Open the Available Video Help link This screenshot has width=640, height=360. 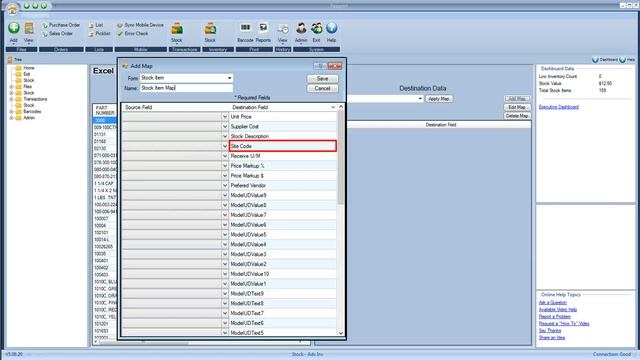pos(558,310)
